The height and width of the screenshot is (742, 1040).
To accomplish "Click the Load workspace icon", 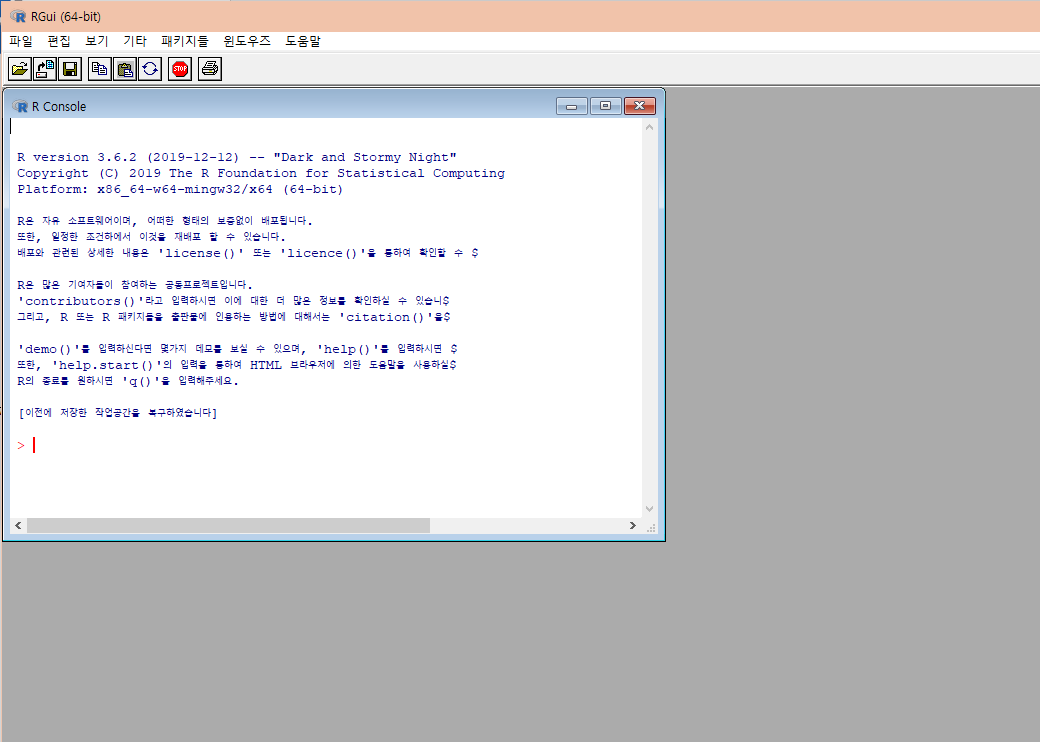I will [x=44, y=68].
